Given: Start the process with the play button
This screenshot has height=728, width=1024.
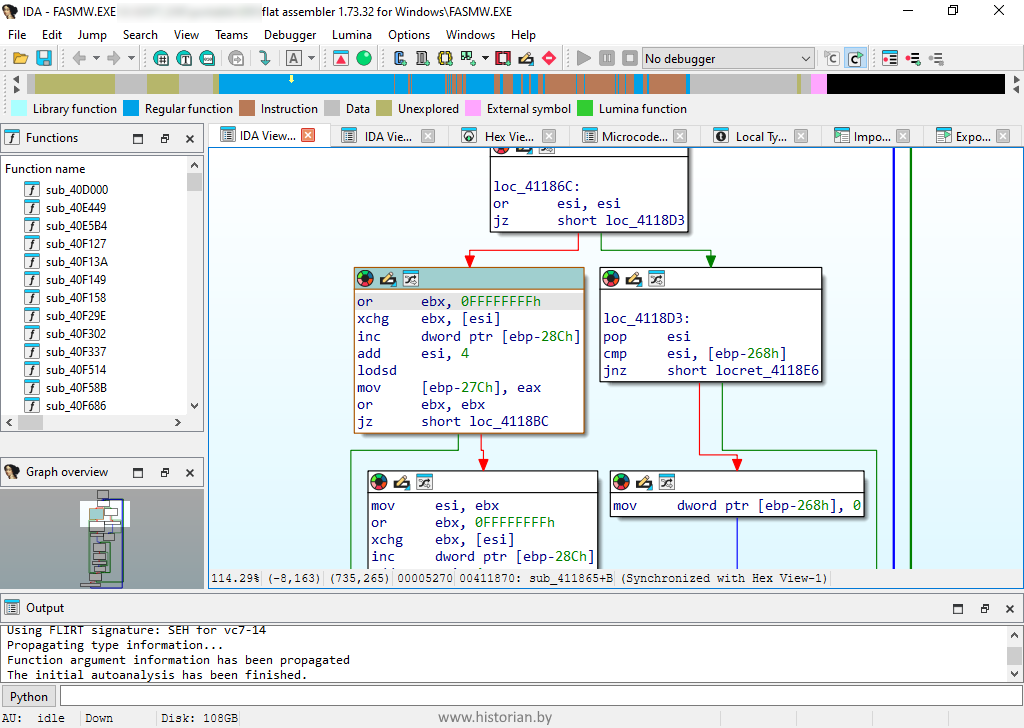Looking at the screenshot, I should tap(584, 58).
